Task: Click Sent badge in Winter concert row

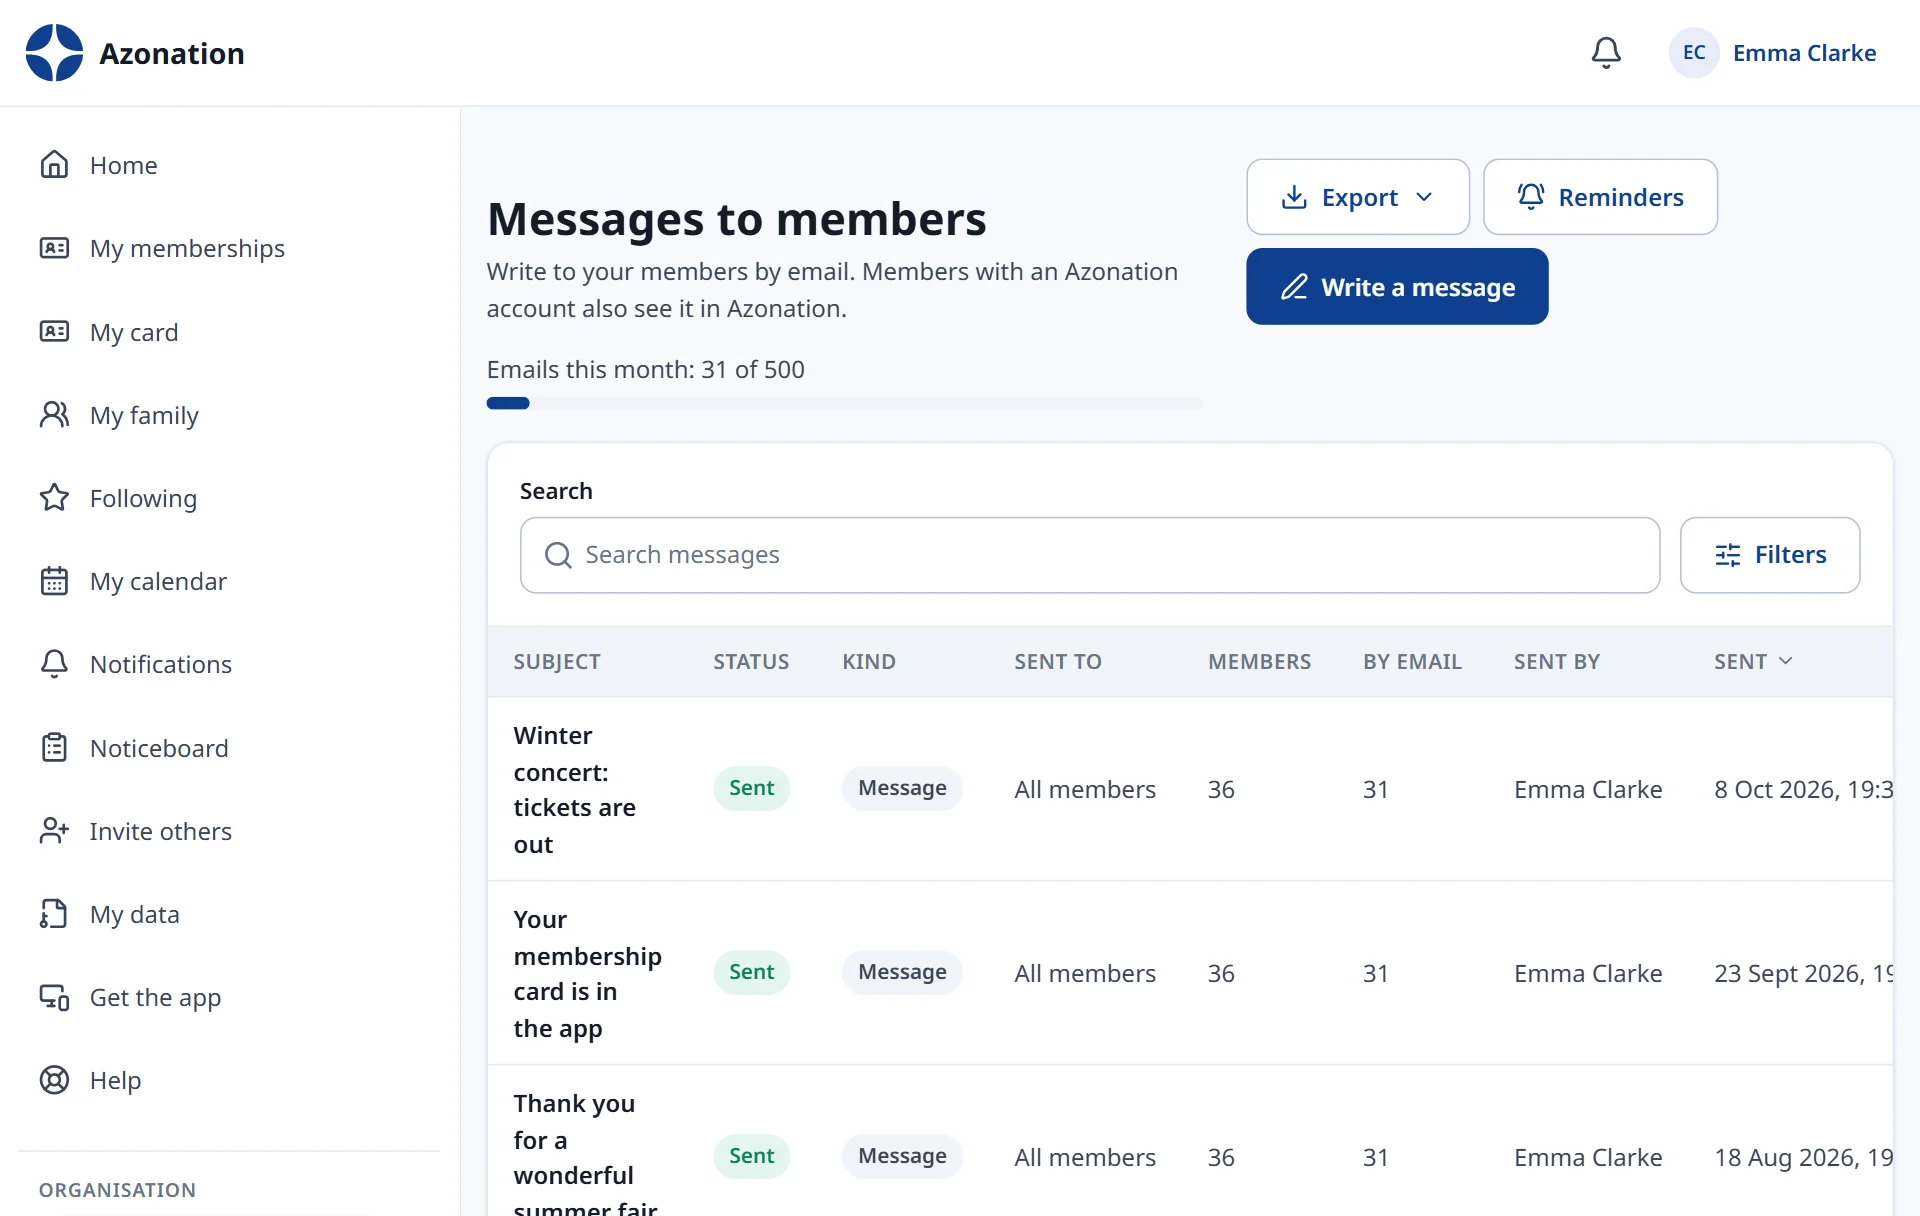Action: pos(752,788)
